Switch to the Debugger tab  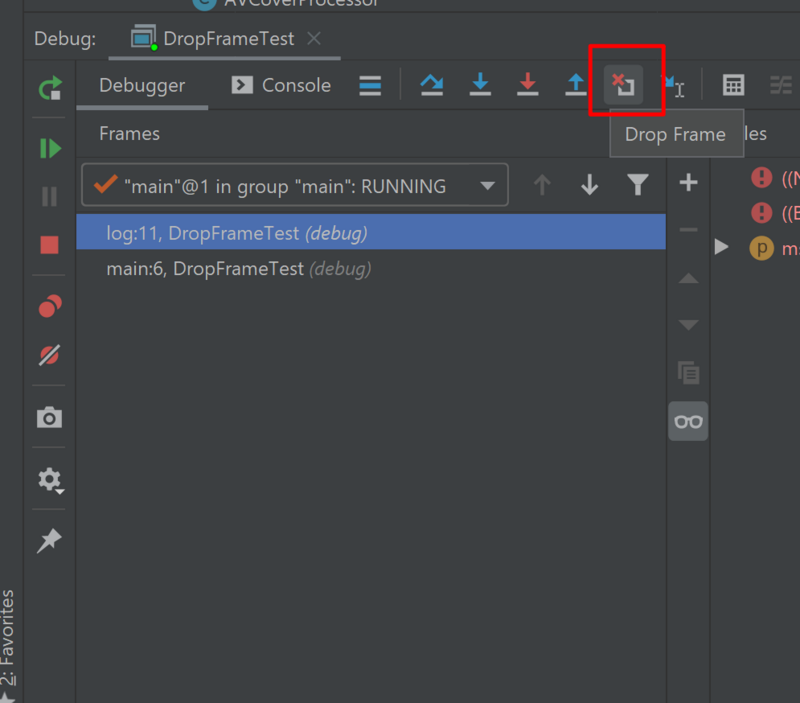(x=142, y=85)
